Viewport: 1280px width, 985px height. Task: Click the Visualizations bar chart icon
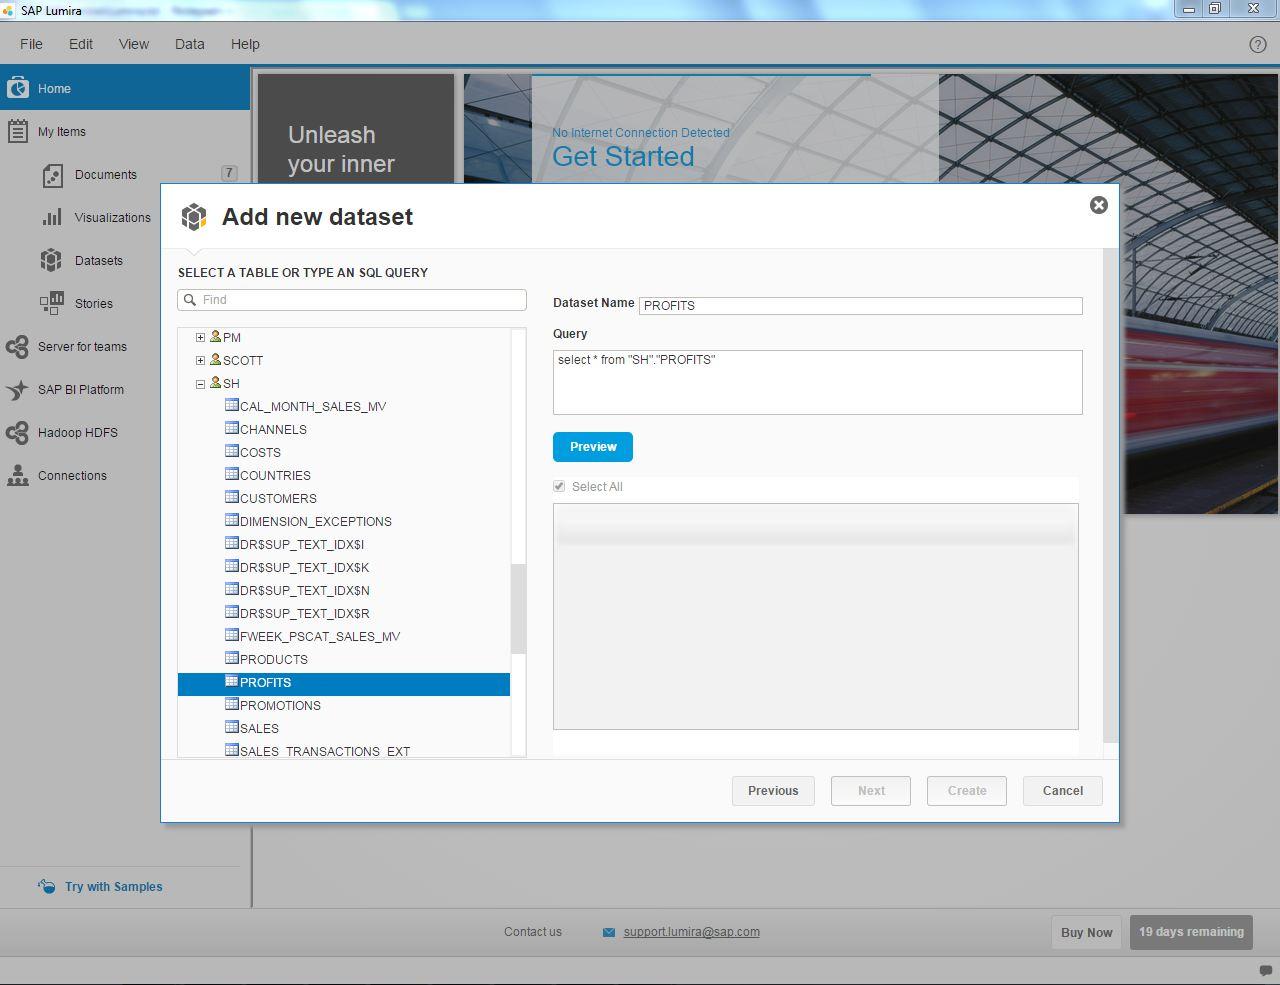click(x=52, y=217)
